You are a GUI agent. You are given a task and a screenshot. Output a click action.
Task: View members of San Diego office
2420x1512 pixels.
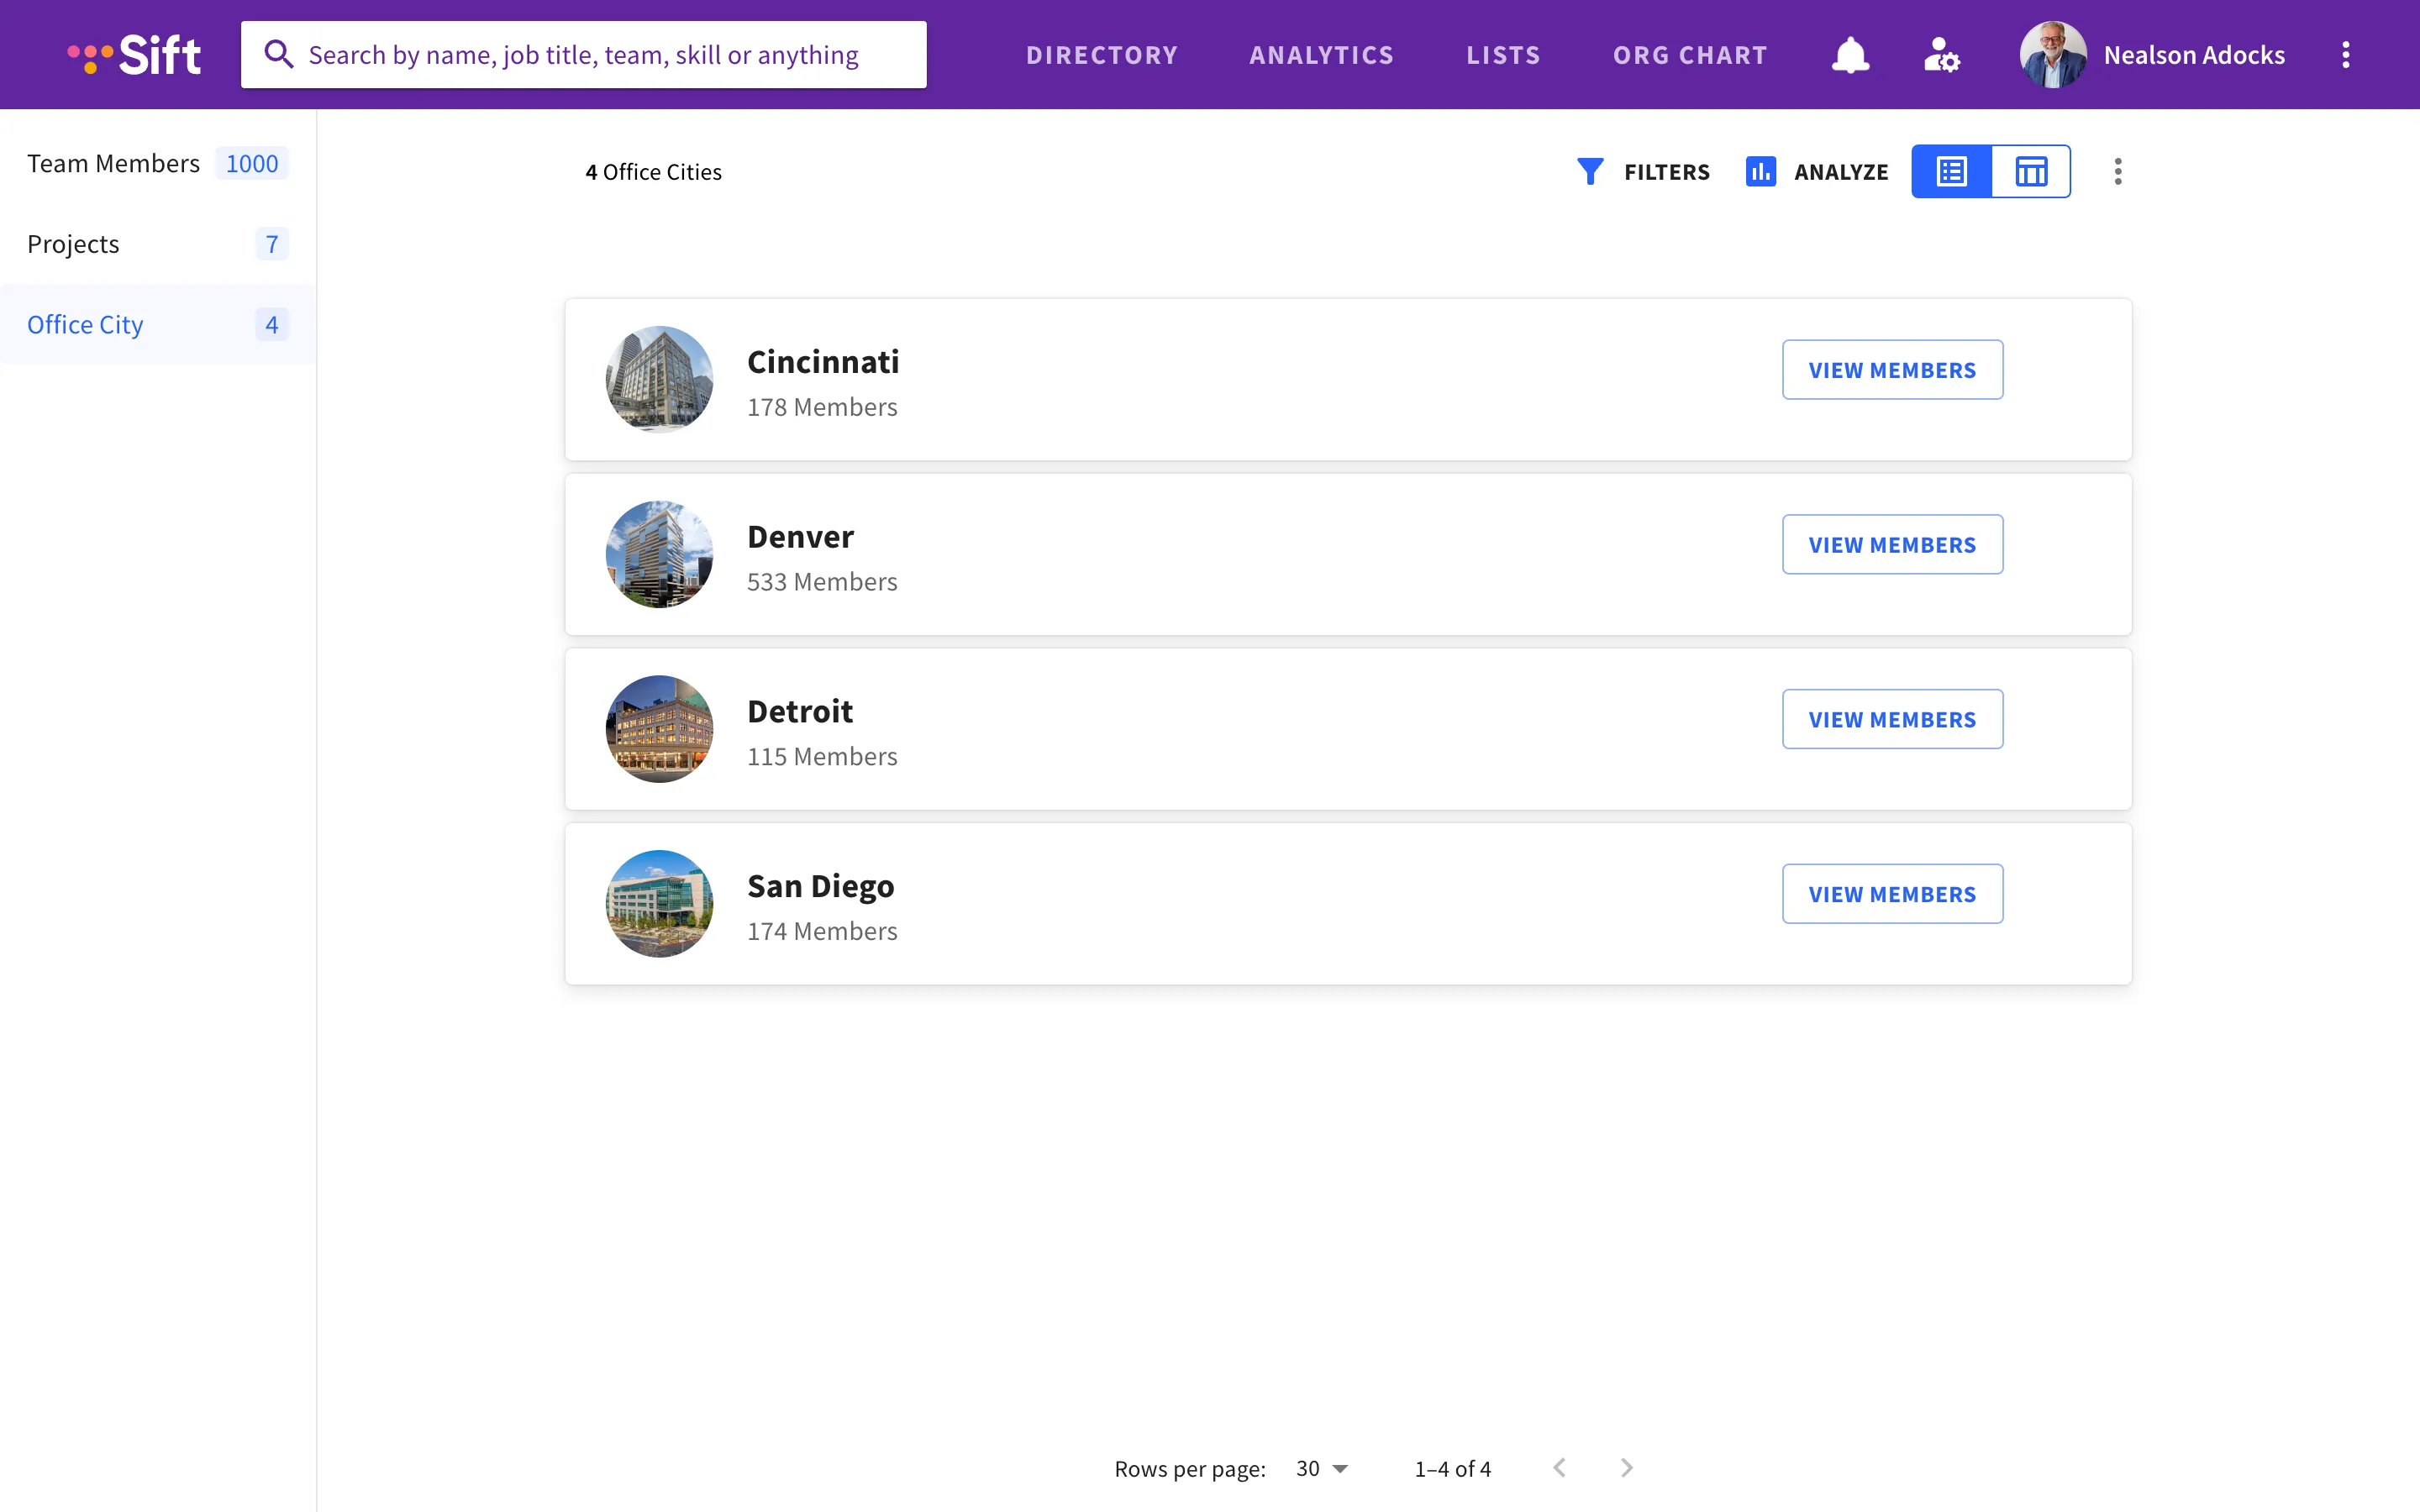click(1892, 893)
